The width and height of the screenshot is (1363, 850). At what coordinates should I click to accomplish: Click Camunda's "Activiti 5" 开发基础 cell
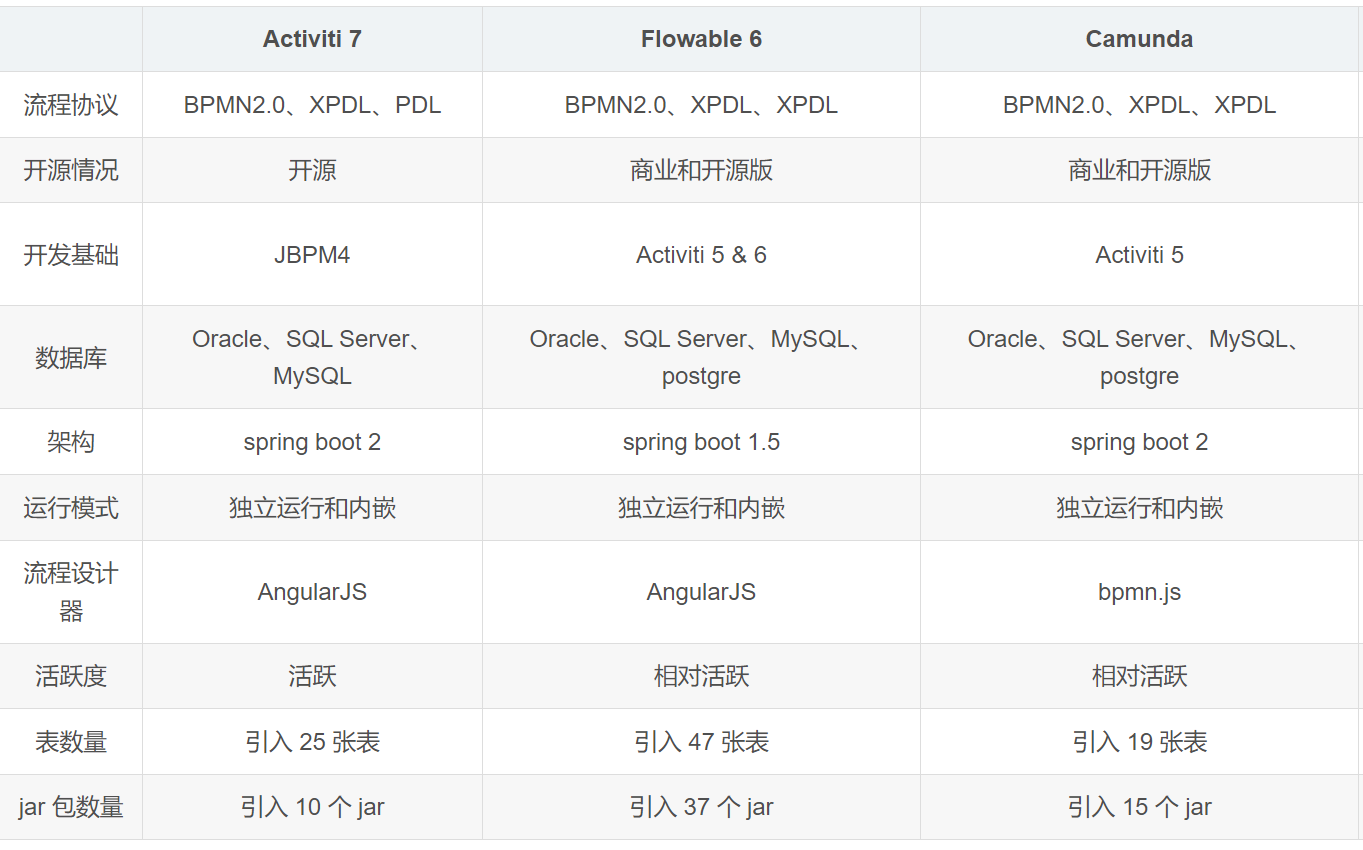click(1139, 255)
